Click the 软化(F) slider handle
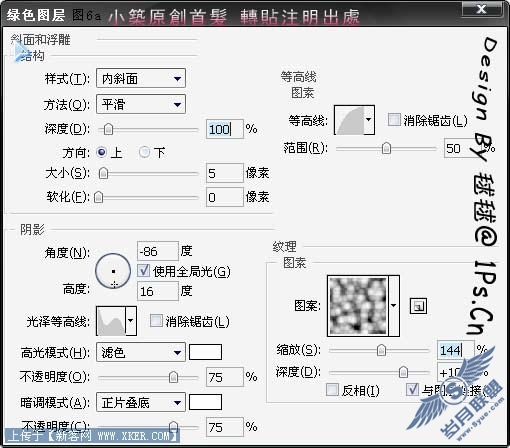Image resolution: width=510 pixels, height=448 pixels. point(98,197)
